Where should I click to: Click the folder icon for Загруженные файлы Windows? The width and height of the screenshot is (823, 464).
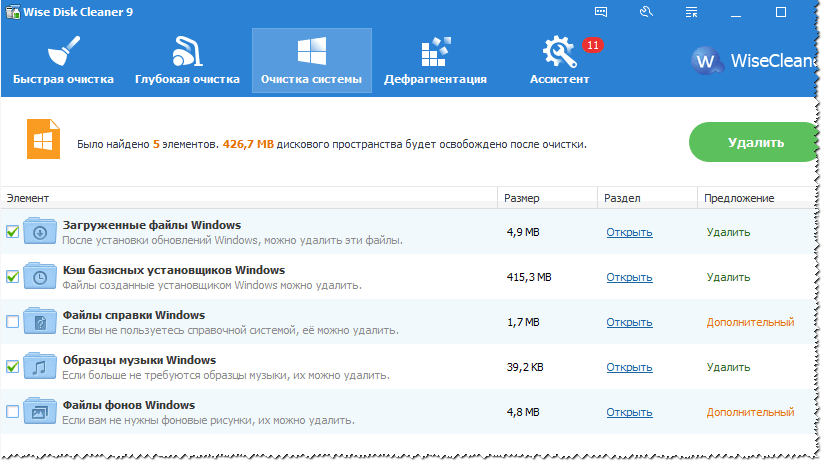pyautogui.click(x=41, y=232)
